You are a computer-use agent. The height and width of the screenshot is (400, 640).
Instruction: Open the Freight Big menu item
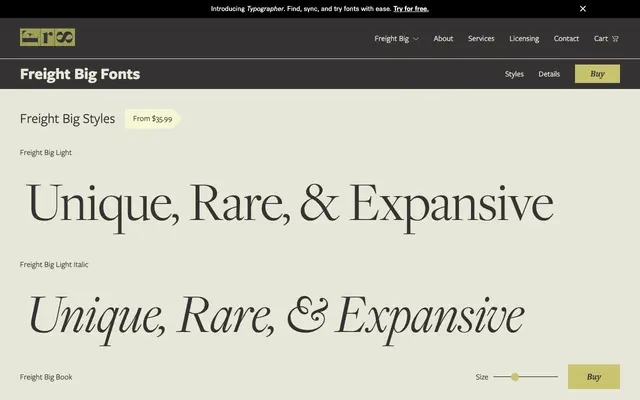(x=391, y=38)
